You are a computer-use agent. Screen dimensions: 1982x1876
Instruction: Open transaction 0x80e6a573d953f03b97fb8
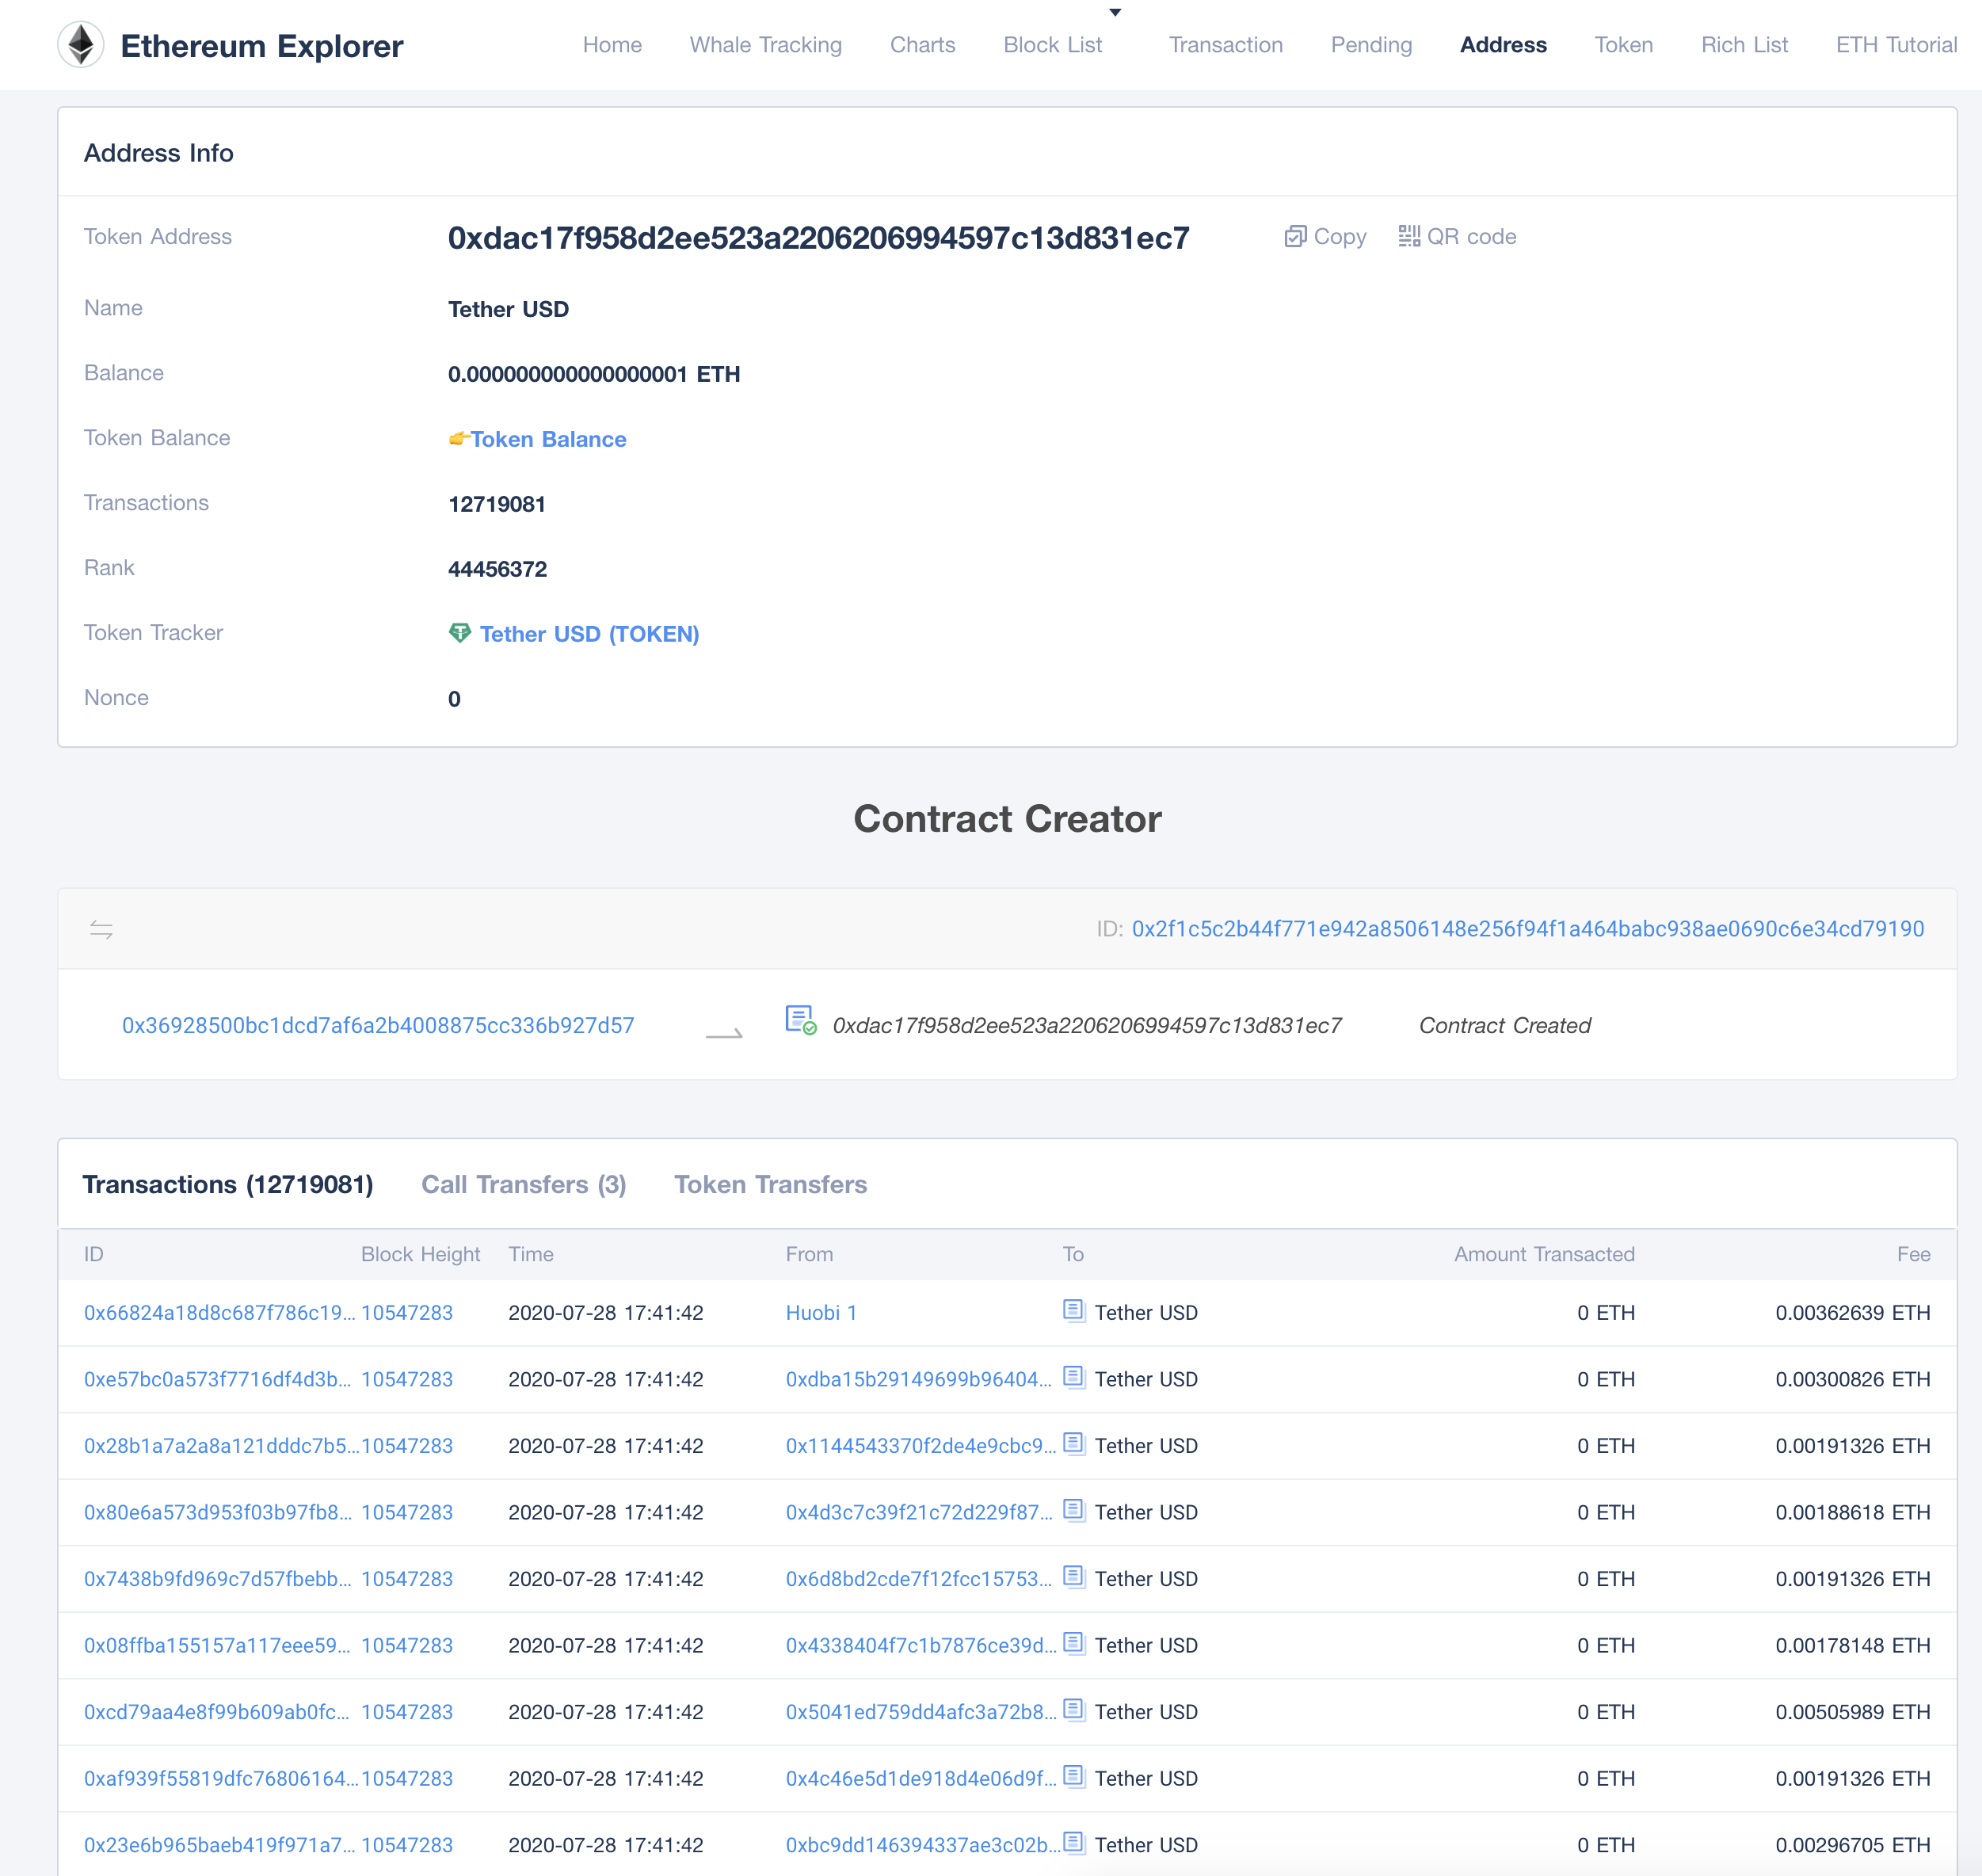tap(218, 1512)
